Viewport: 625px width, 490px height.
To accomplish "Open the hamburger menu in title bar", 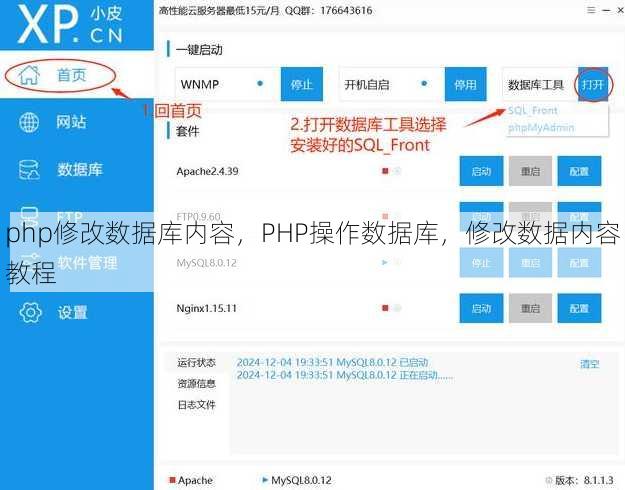I will point(591,10).
